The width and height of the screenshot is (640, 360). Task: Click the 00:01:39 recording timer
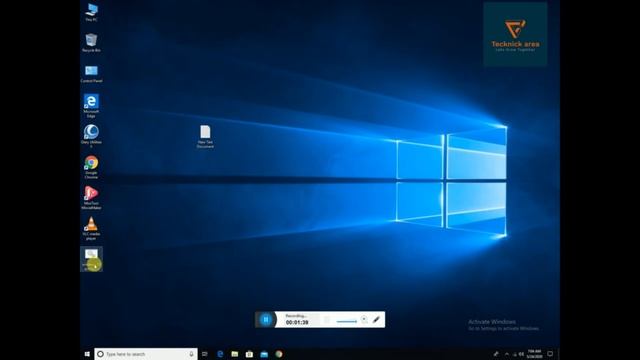tap(297, 322)
